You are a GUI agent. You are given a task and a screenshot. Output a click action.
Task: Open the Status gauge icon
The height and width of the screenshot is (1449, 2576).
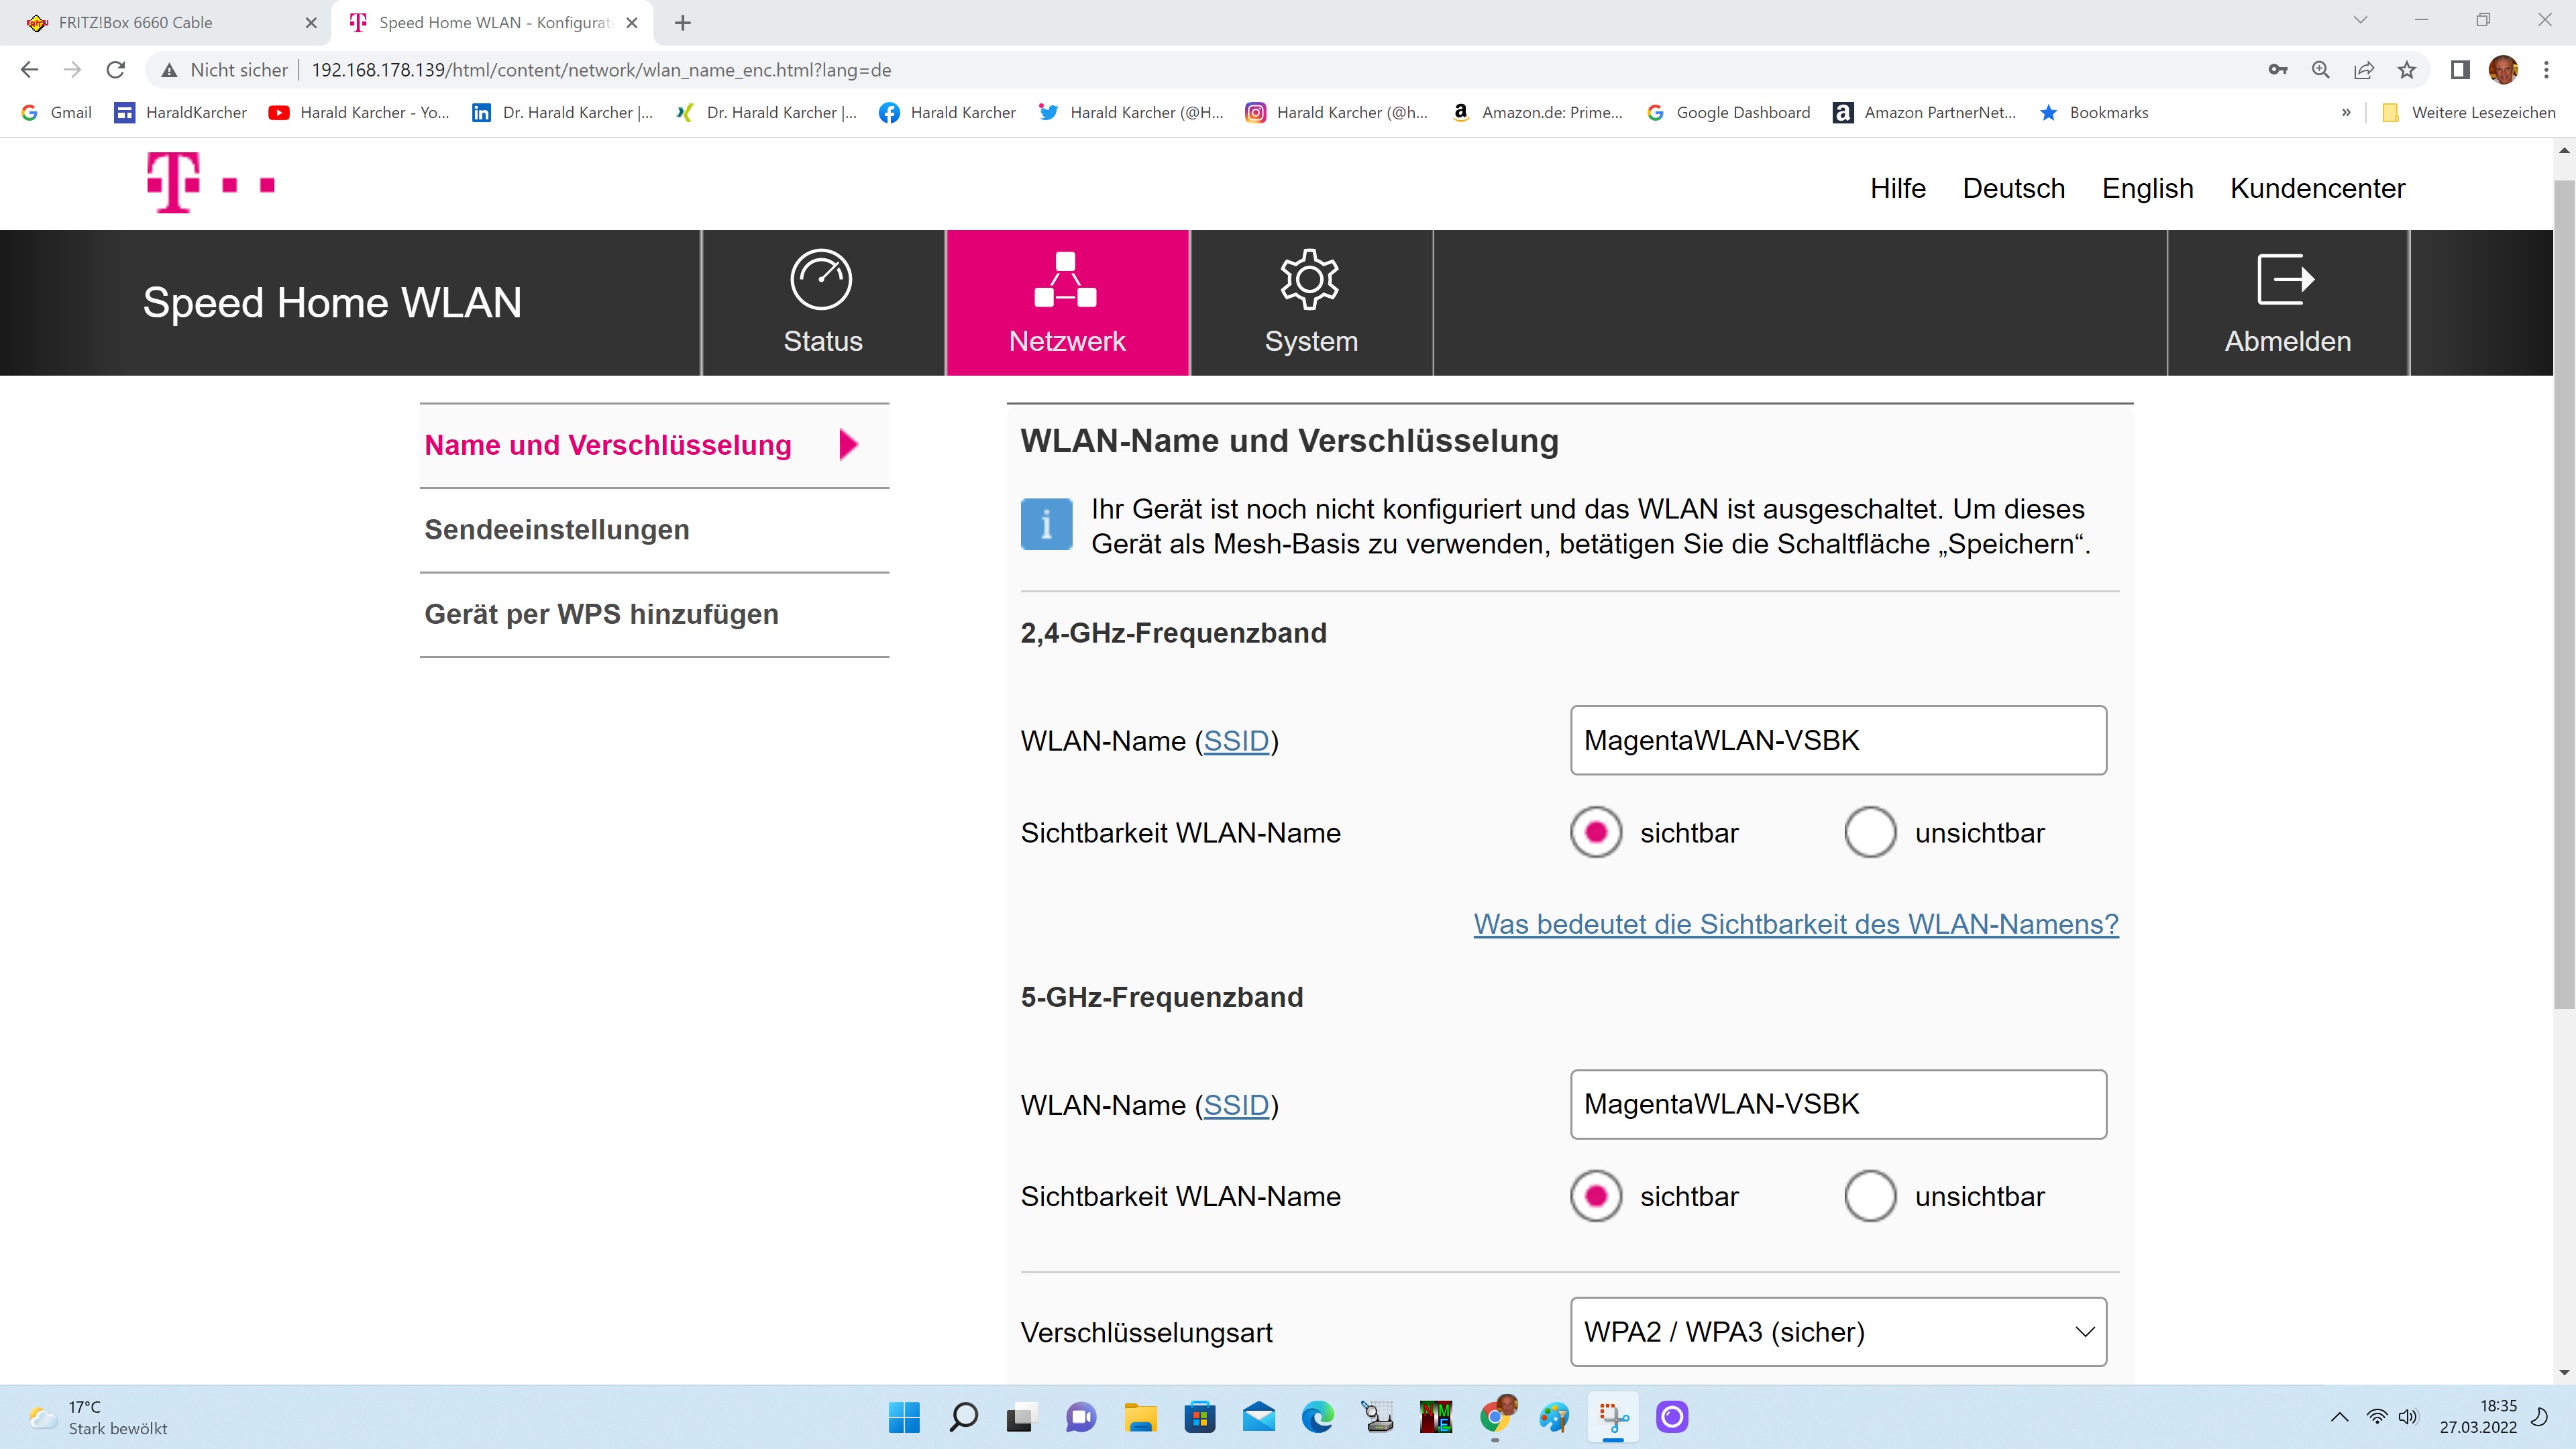point(821,279)
